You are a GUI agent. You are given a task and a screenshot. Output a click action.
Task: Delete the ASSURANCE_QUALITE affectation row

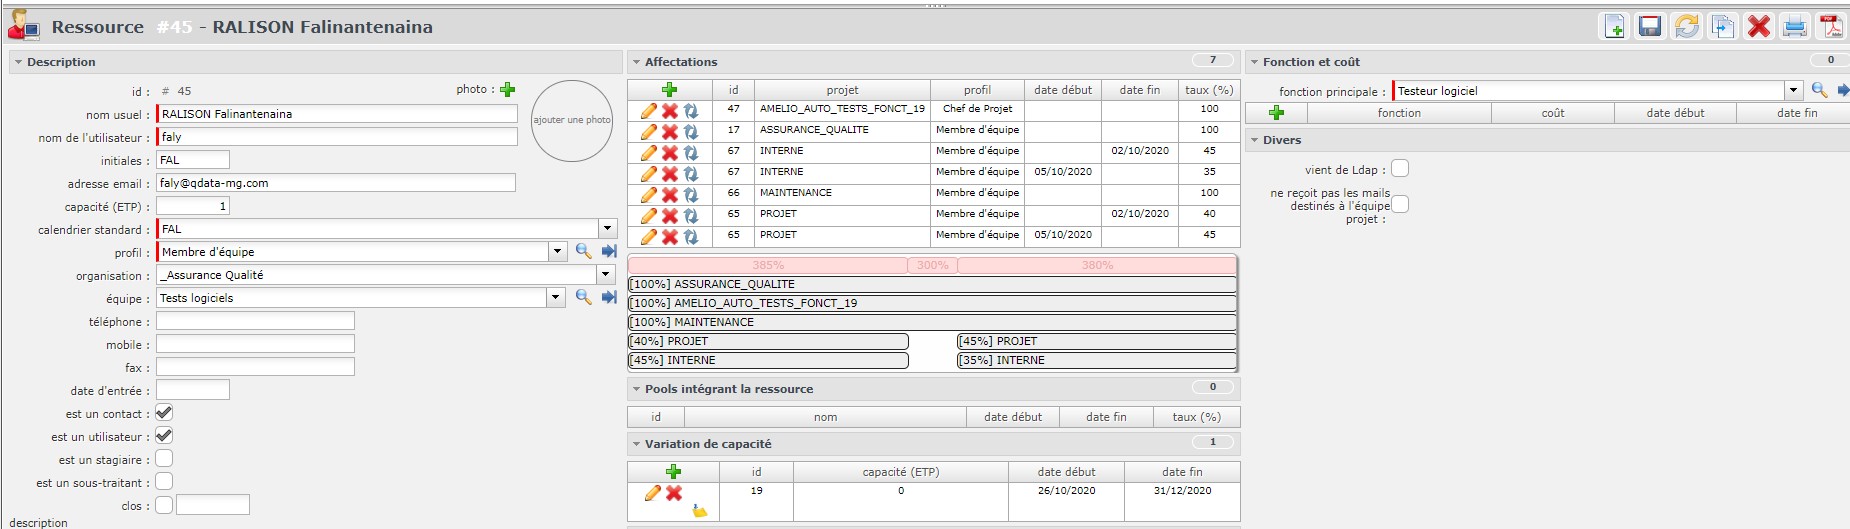coord(670,131)
